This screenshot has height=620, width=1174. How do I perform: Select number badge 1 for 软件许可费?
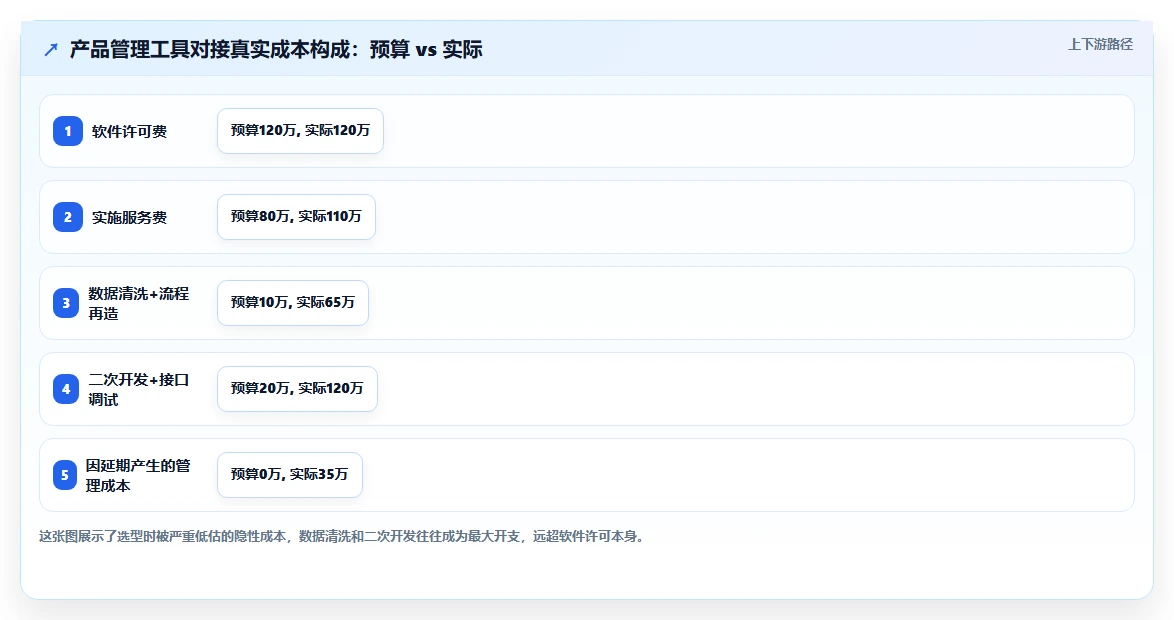tap(67, 131)
